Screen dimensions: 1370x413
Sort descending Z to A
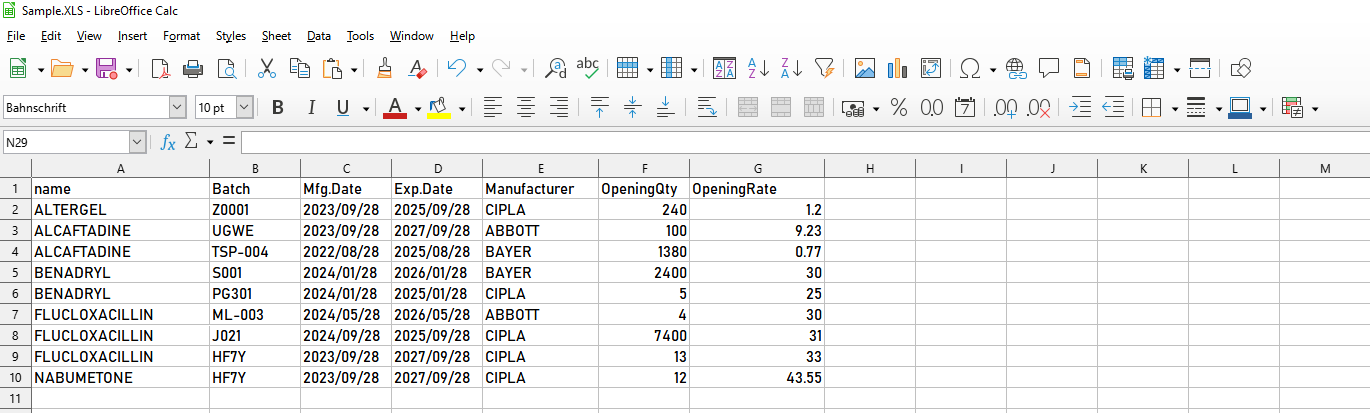791,68
